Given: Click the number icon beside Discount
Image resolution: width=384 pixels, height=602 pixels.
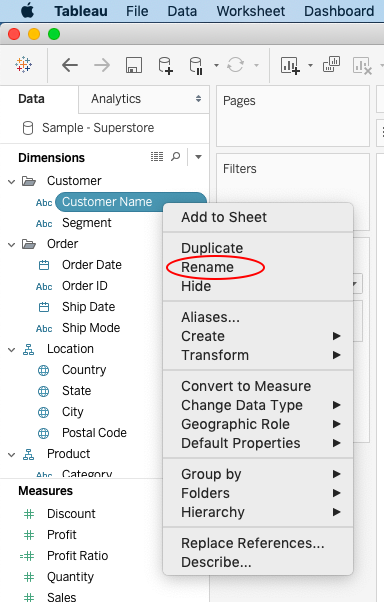Looking at the screenshot, I should pyautogui.click(x=29, y=514).
